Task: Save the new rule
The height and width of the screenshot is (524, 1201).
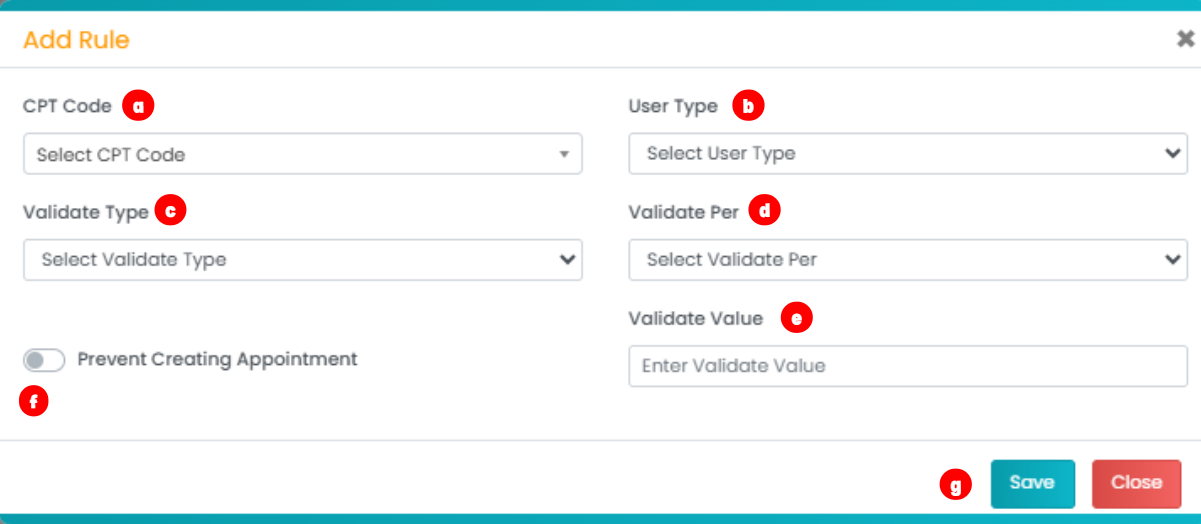Action: 1032,483
